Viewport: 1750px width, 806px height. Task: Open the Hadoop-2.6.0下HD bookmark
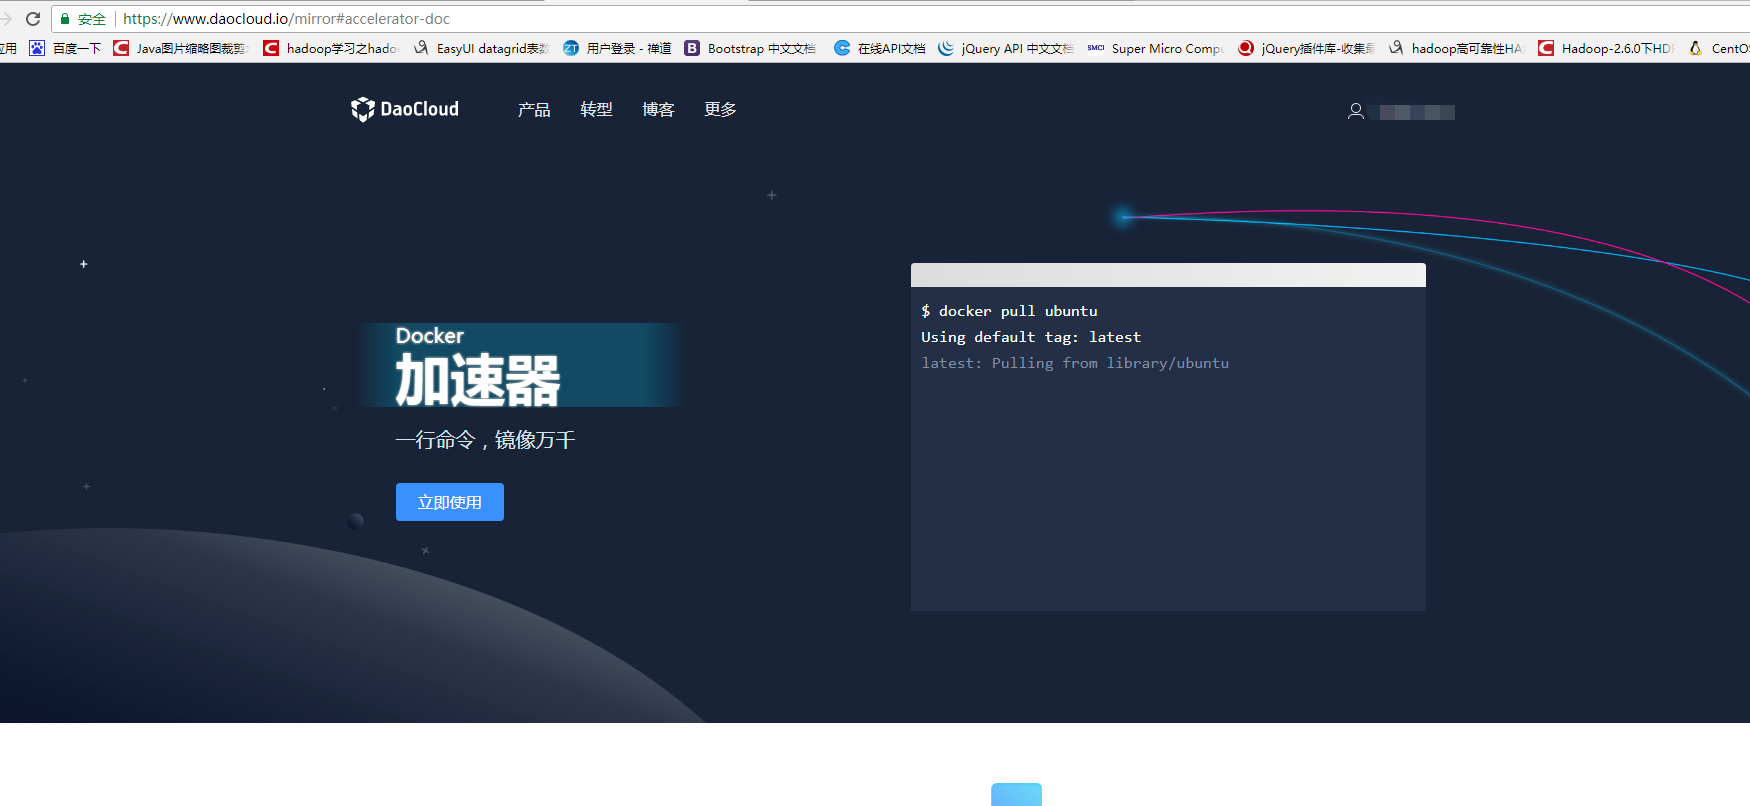click(1606, 48)
